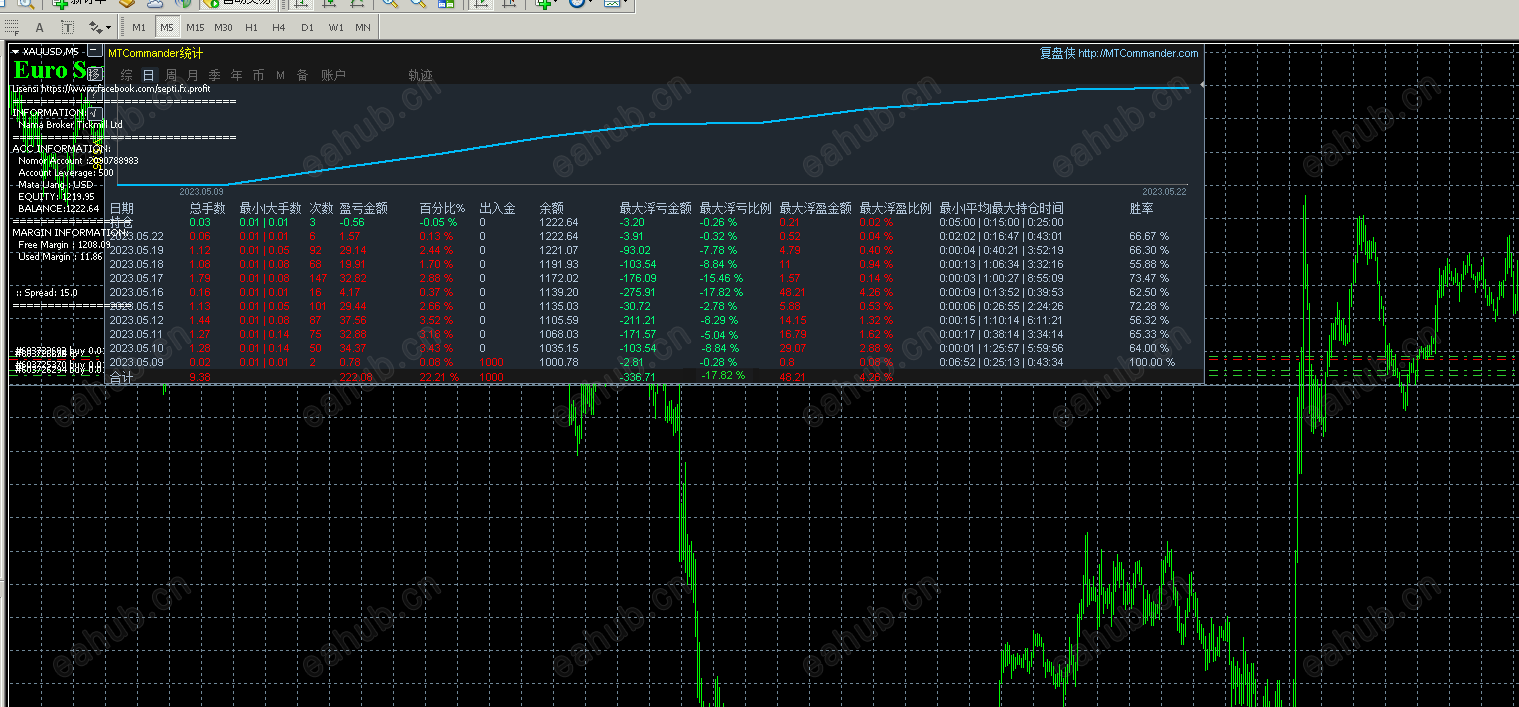The width and height of the screenshot is (1519, 707).
Task: Select the 2023.05.18 date row
Action: pos(138,264)
